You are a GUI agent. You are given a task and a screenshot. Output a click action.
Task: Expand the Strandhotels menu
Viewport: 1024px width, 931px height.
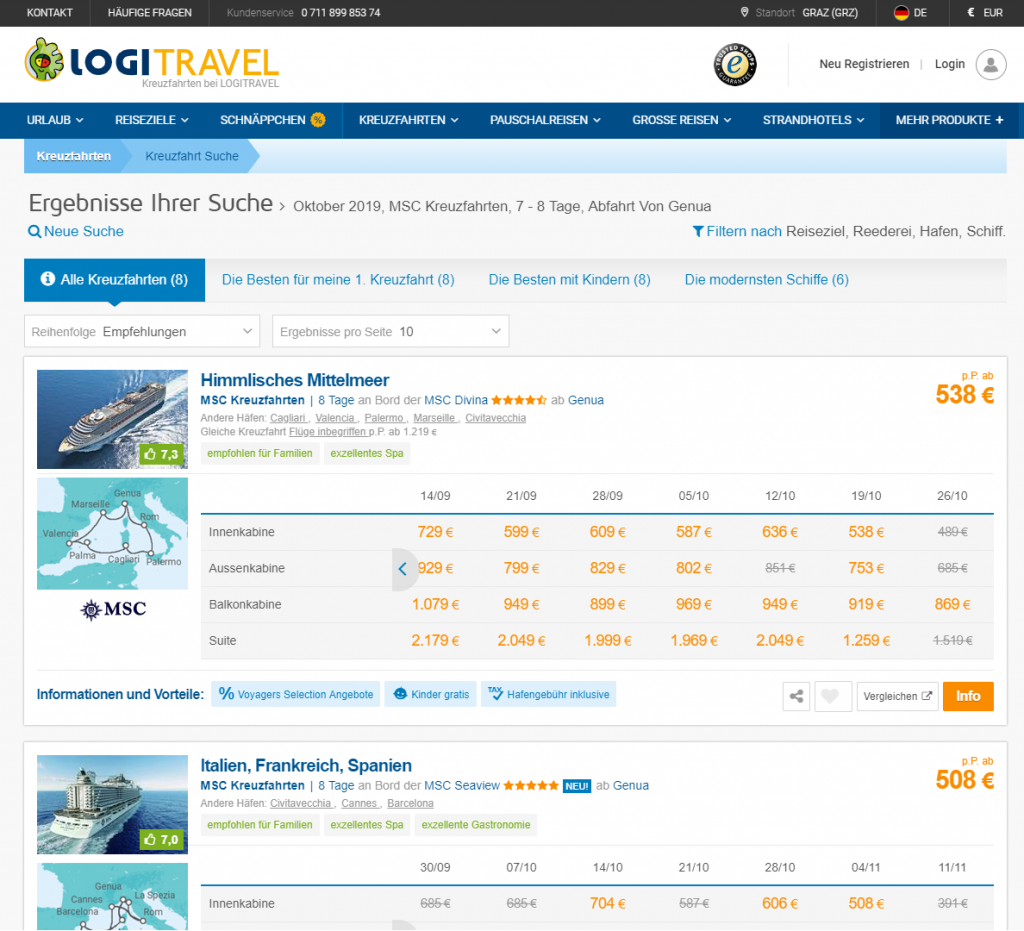point(814,120)
